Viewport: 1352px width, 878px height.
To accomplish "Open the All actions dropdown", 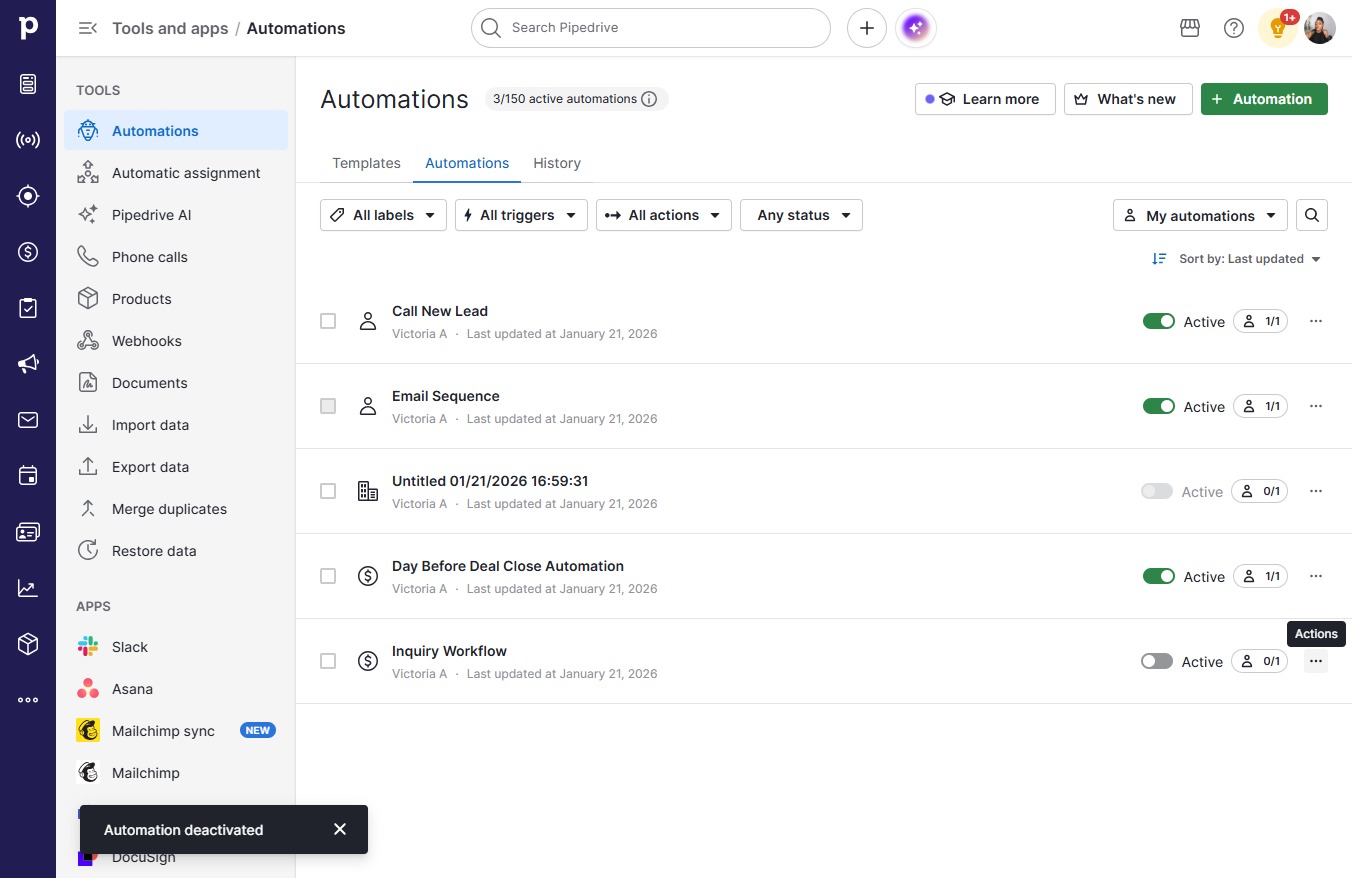I will [x=664, y=215].
